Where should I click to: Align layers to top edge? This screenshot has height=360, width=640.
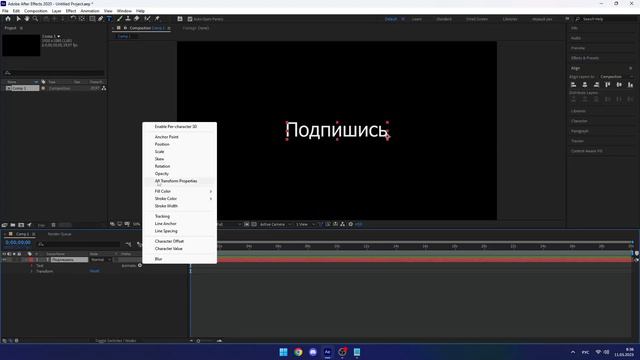[x=608, y=84]
